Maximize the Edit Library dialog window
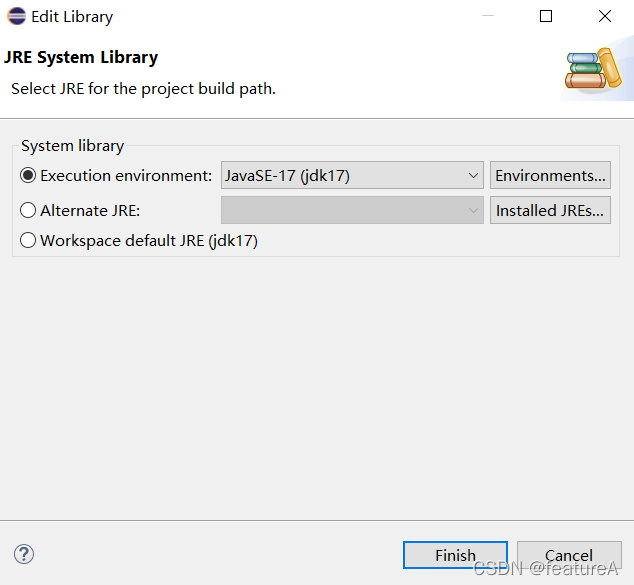634x585 pixels. (x=546, y=16)
